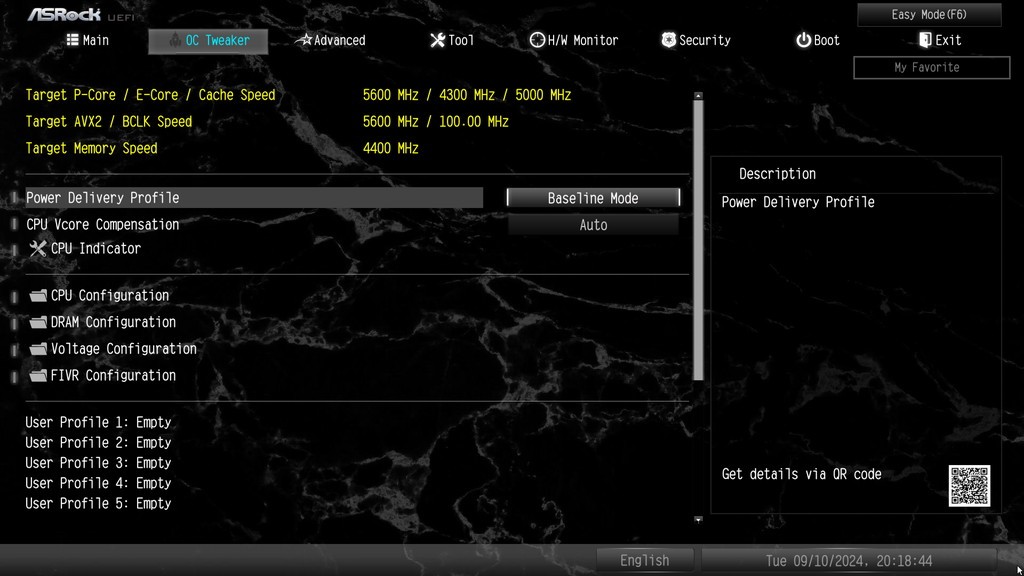Click the H/W Monitor gauge icon

click(x=537, y=40)
